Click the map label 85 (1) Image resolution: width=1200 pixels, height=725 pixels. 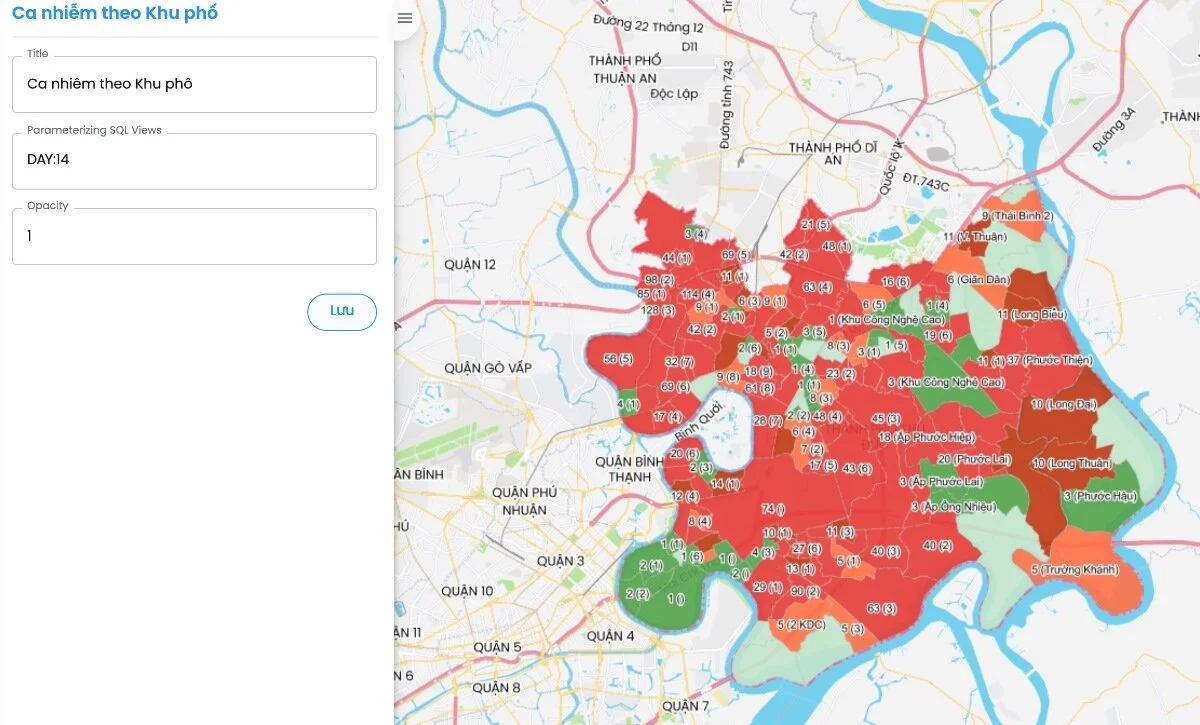click(x=651, y=294)
